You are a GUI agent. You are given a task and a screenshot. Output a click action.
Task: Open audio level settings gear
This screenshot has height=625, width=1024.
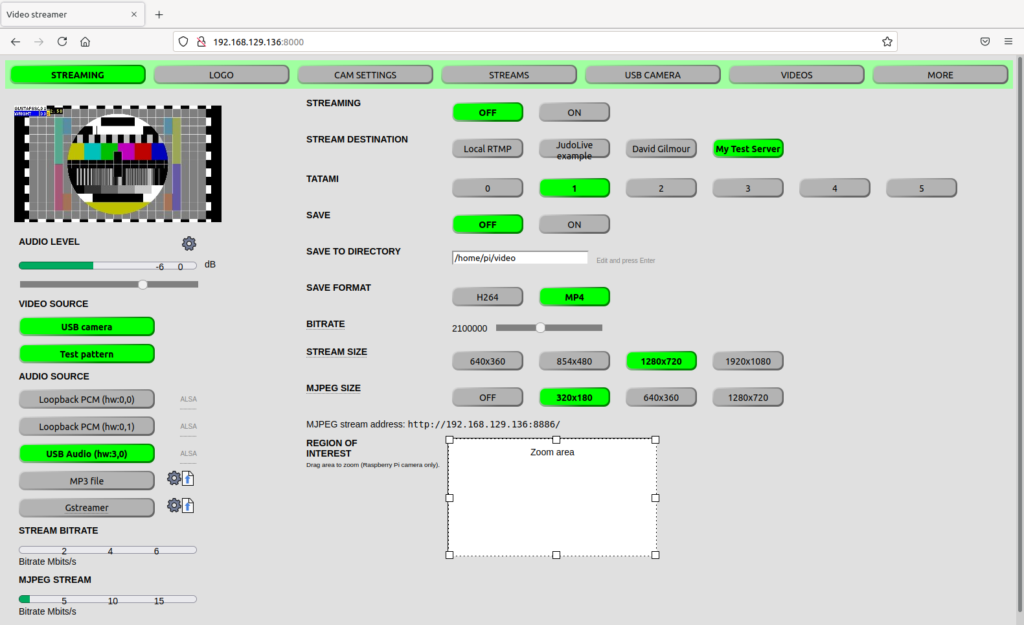(x=189, y=243)
